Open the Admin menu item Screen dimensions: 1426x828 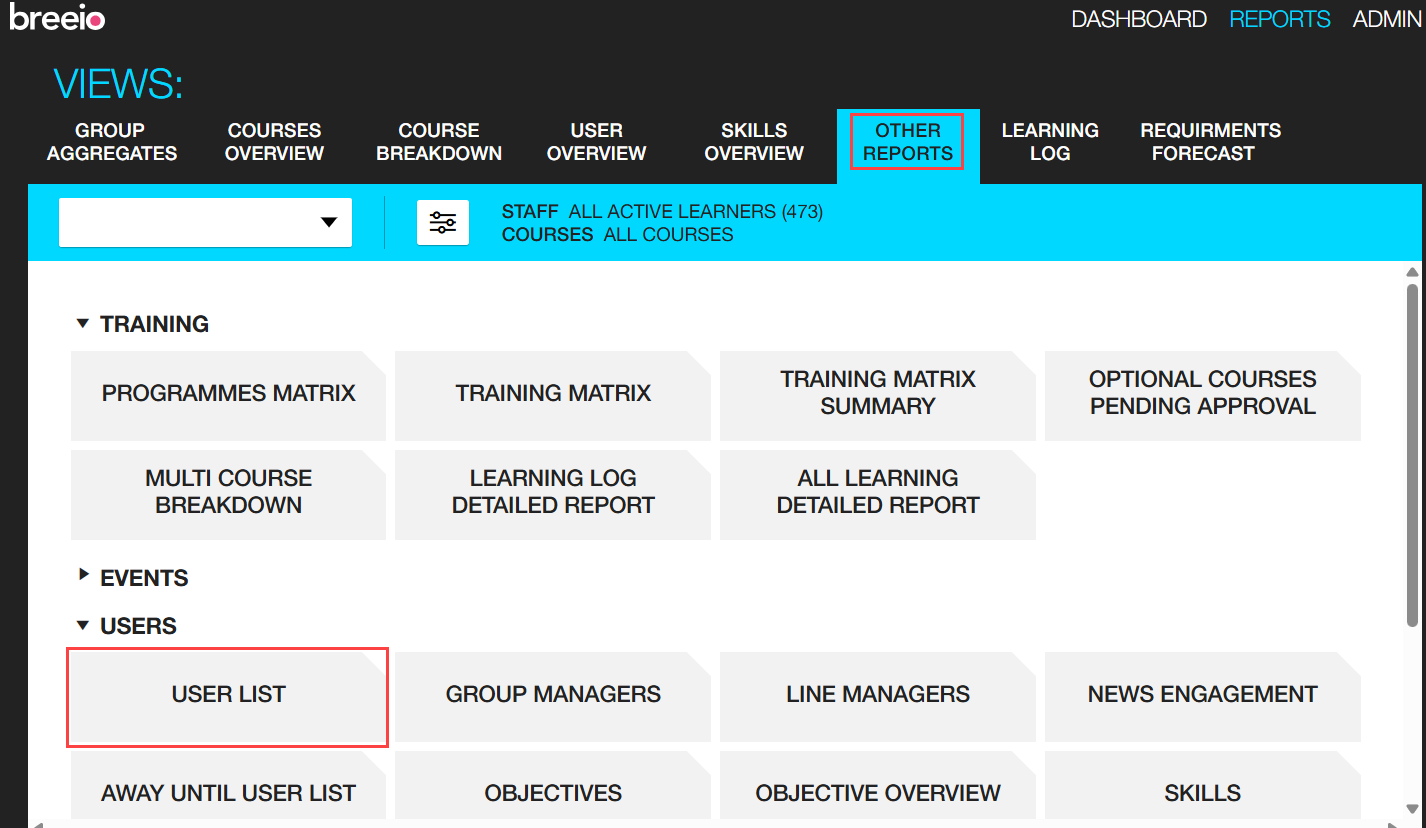[x=1386, y=19]
